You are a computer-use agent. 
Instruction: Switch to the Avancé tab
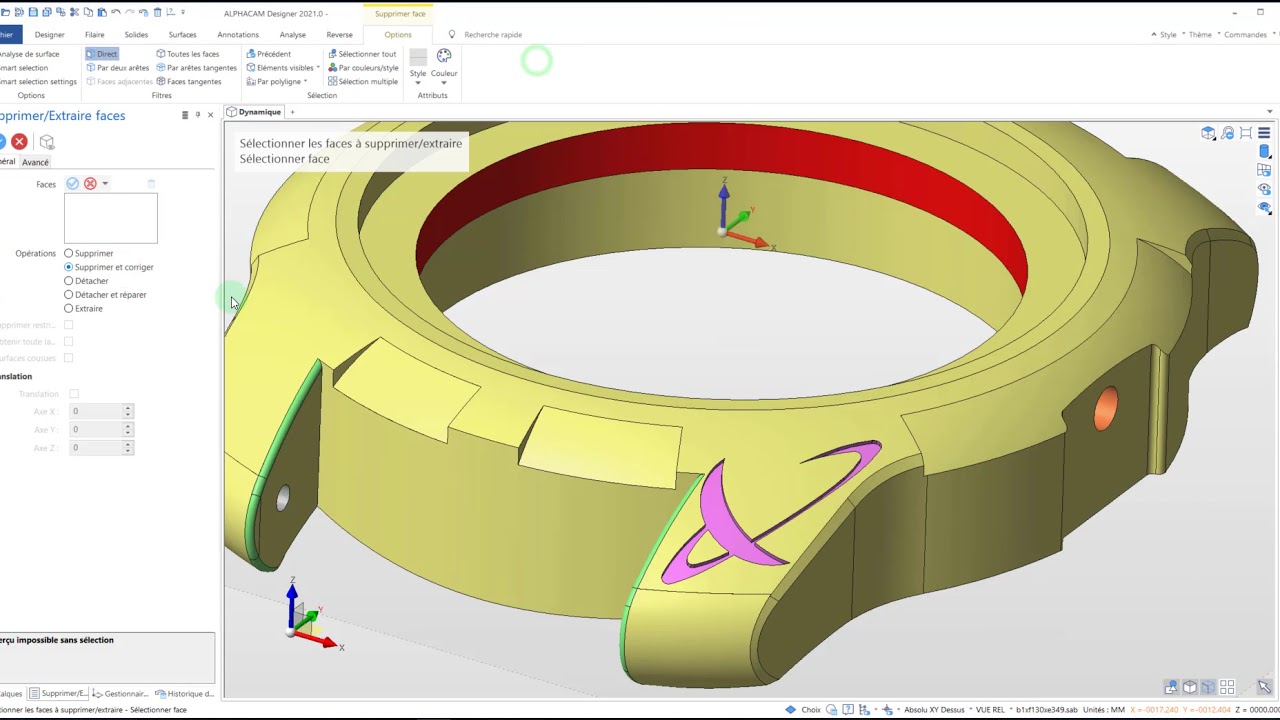[x=35, y=162]
